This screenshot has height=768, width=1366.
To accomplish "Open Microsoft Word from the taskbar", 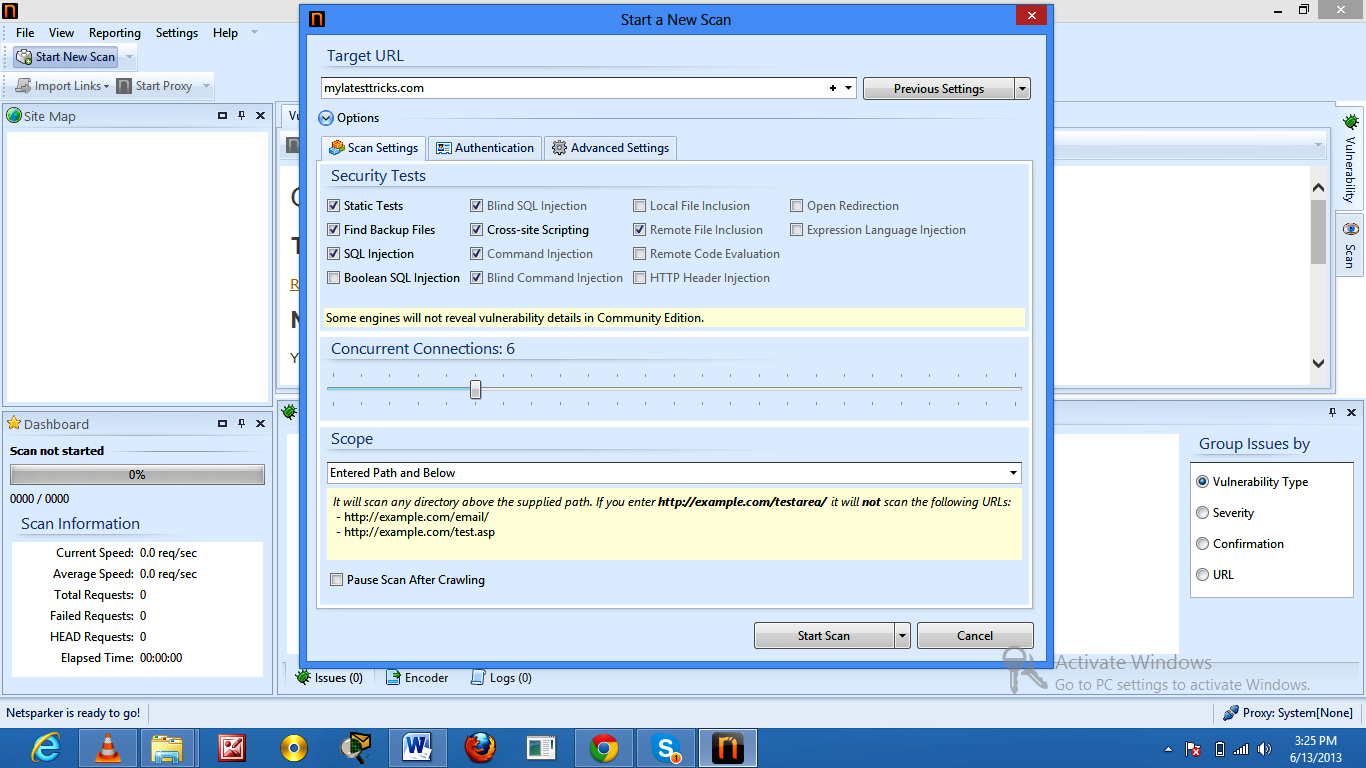I will tap(416, 748).
